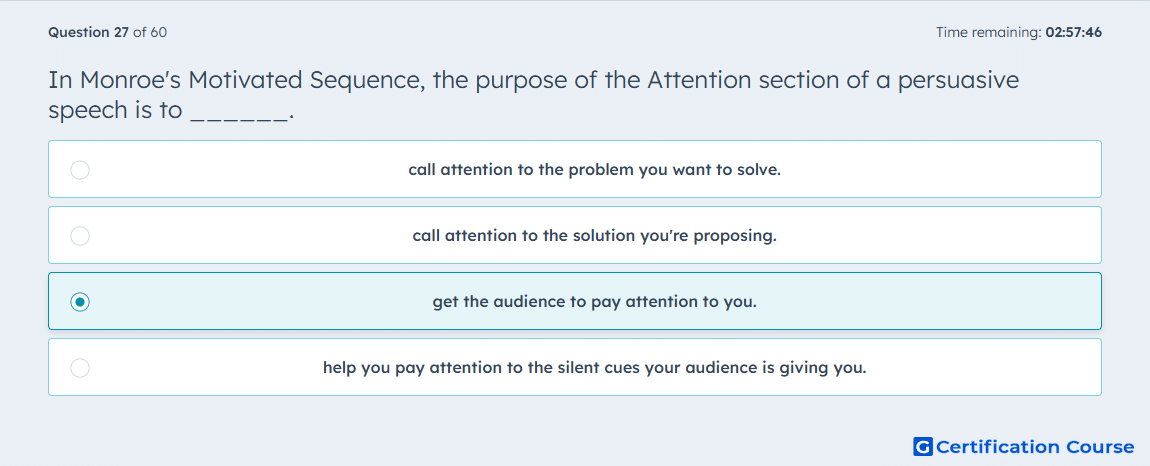Click the G logo icon beside Certification Course

pyautogui.click(x=923, y=446)
